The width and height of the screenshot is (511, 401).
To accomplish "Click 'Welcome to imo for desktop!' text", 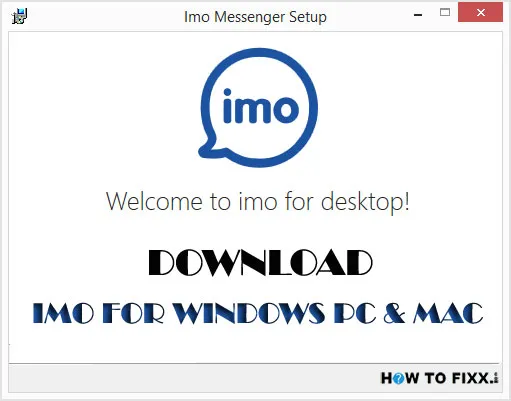I will pyautogui.click(x=258, y=202).
